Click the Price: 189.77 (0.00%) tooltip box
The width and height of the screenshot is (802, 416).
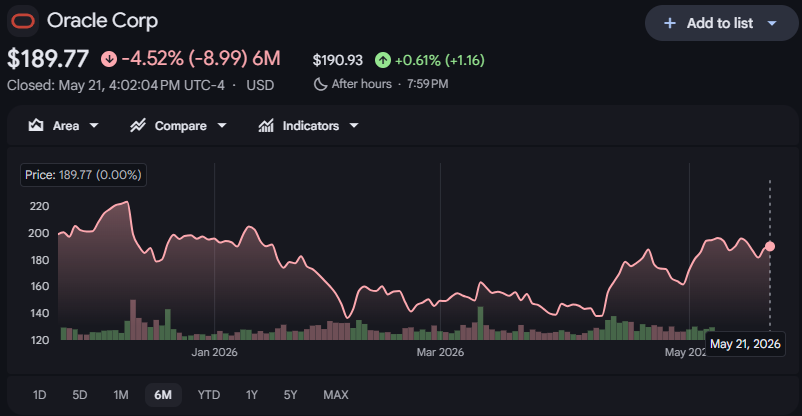pyautogui.click(x=83, y=175)
